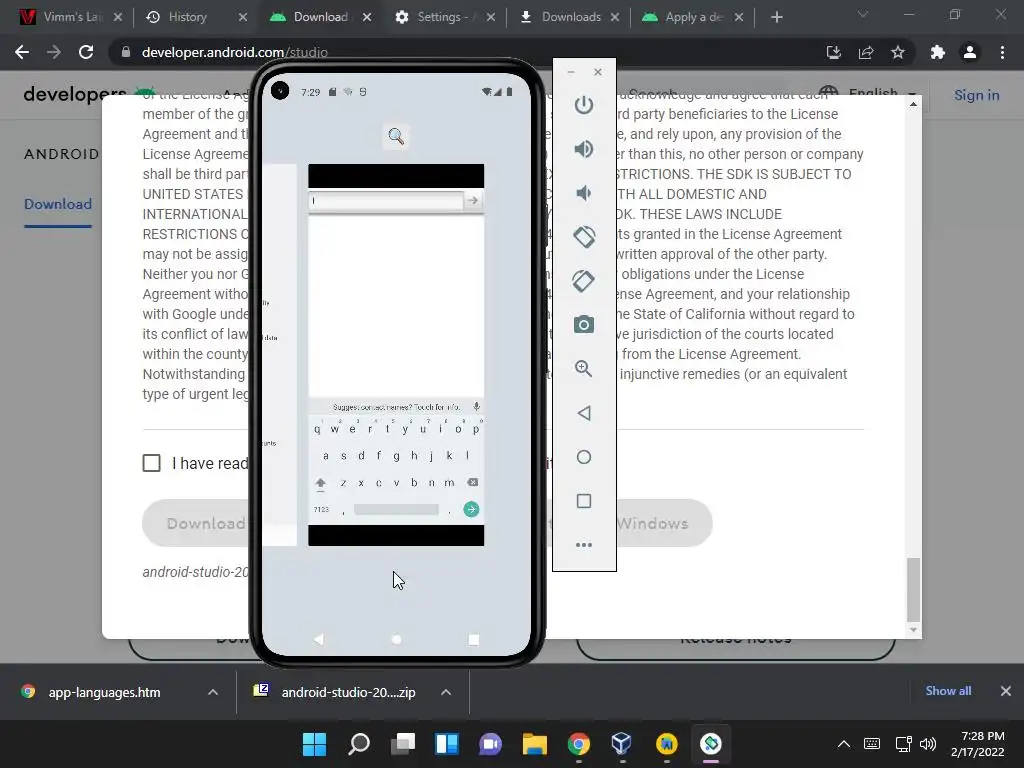The height and width of the screenshot is (768, 1024).
Task: Open Chrome profile avatar icon
Action: click(970, 52)
